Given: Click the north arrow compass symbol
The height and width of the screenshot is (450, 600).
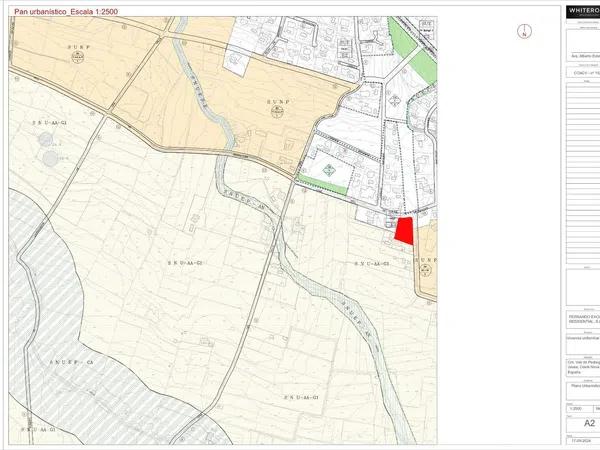Looking at the screenshot, I should coord(523,31).
